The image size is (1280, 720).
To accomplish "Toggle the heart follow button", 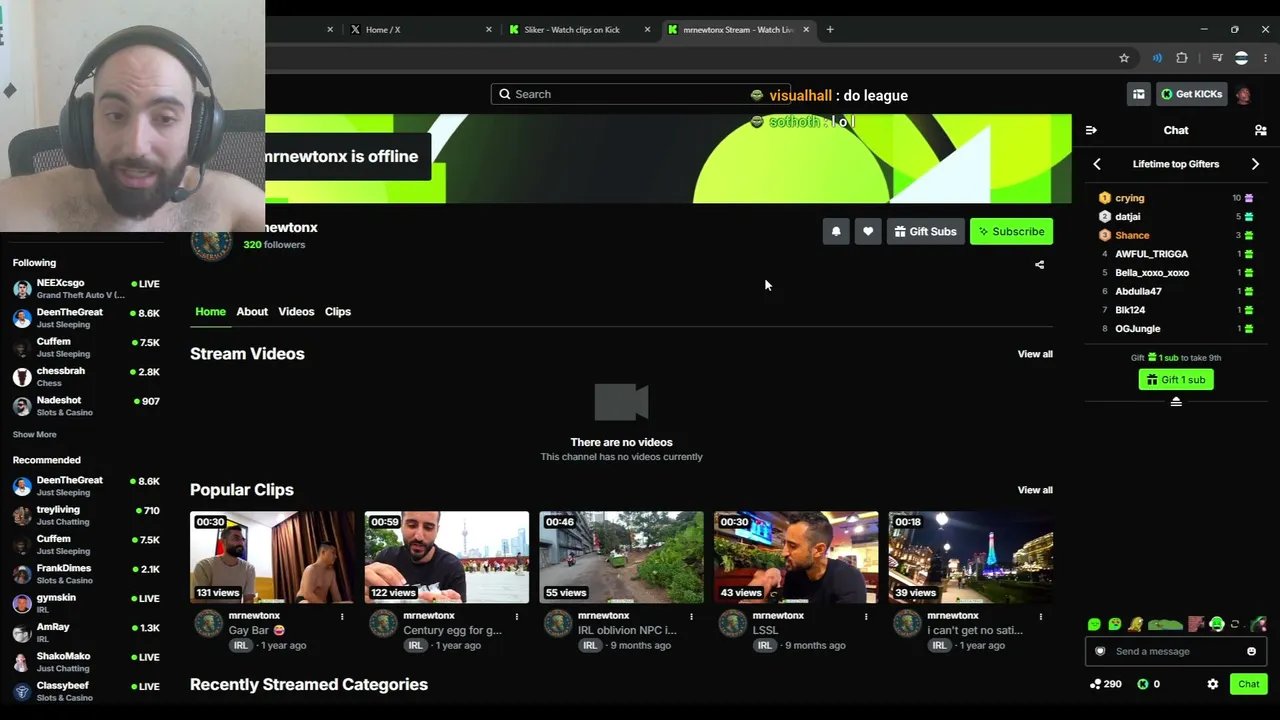I will 868,231.
